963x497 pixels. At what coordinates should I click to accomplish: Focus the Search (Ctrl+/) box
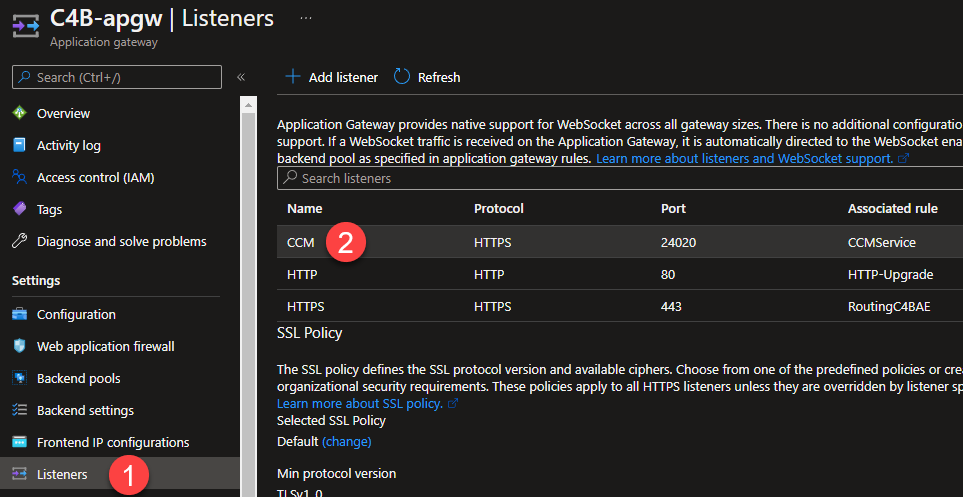pyautogui.click(x=117, y=77)
